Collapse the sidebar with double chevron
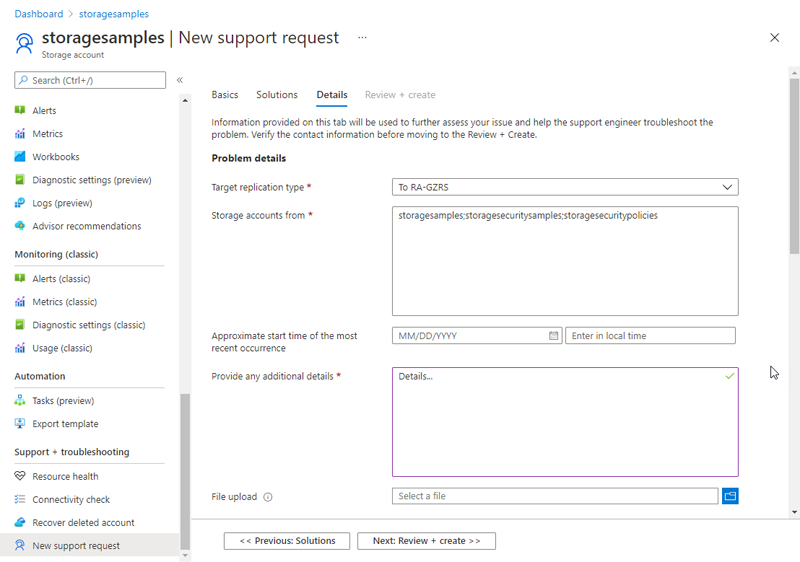800x562 pixels. pyautogui.click(x=180, y=80)
